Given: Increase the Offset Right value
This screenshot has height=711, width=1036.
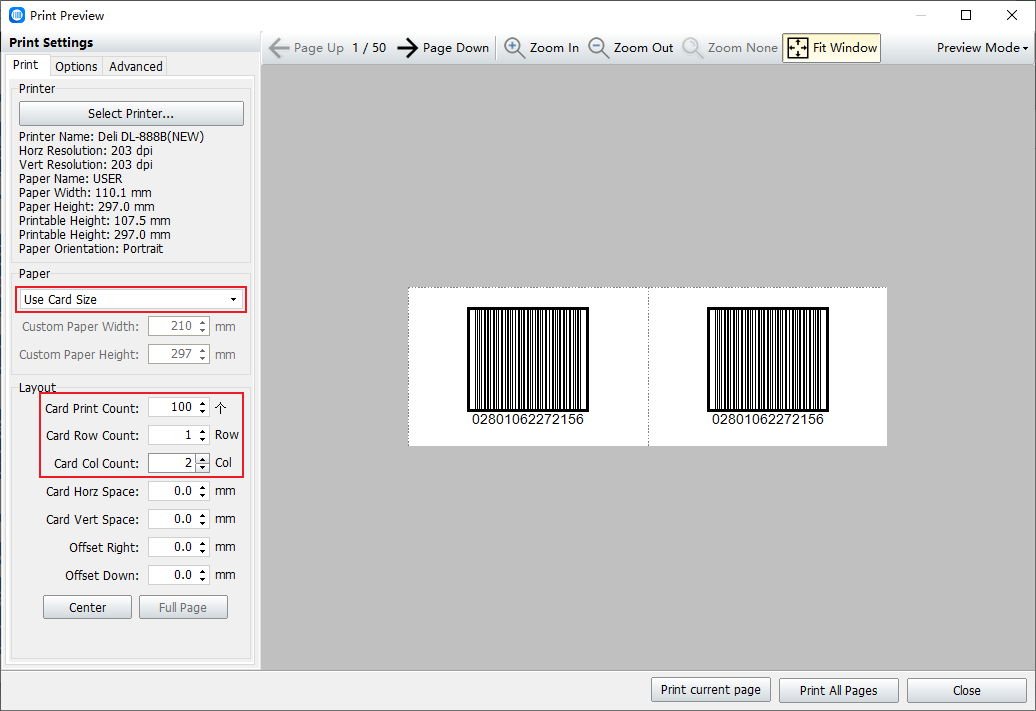Looking at the screenshot, I should point(203,543).
